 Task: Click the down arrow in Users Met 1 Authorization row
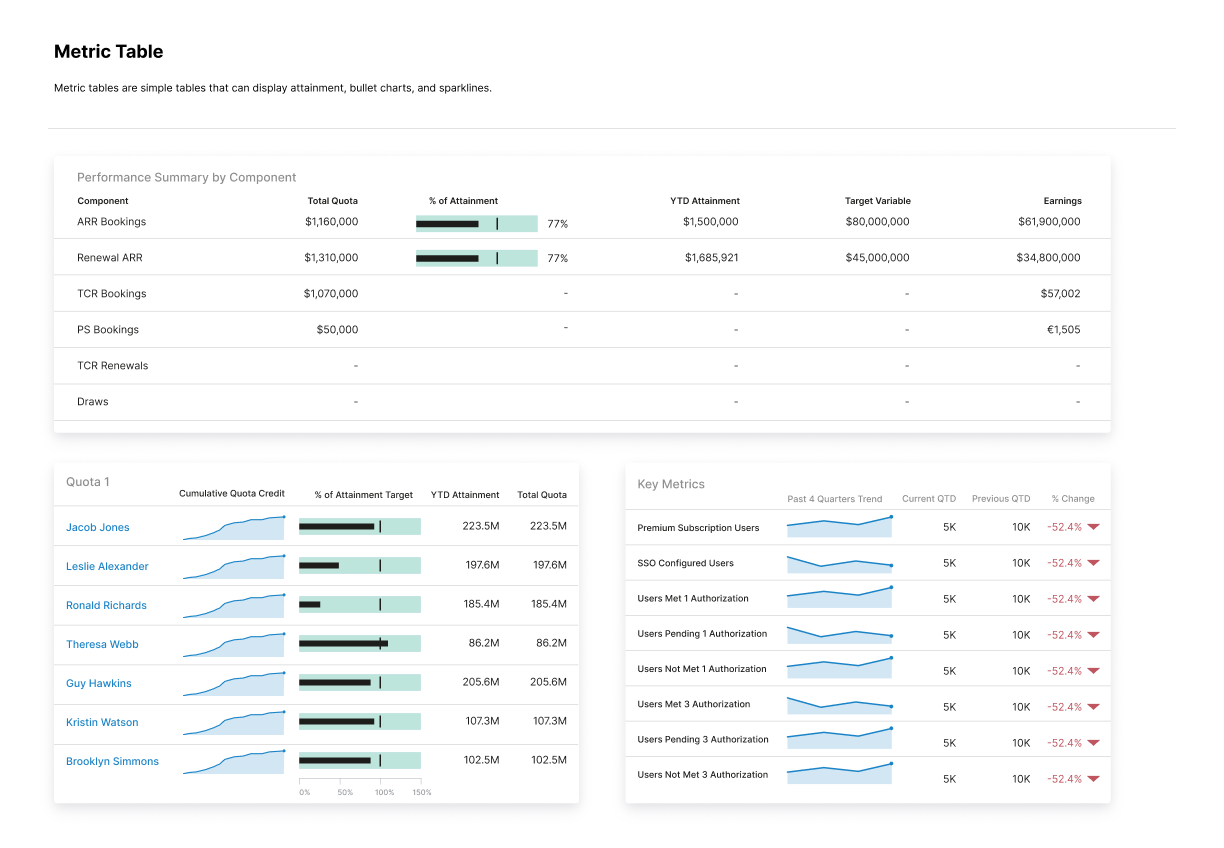(1093, 599)
